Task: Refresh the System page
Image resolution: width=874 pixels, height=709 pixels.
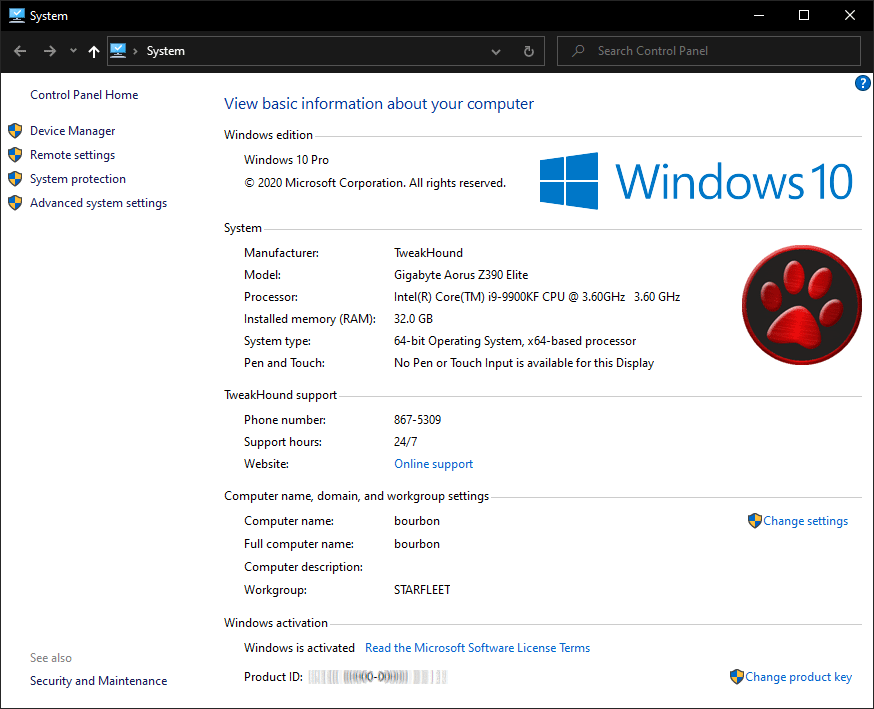Action: (x=529, y=51)
